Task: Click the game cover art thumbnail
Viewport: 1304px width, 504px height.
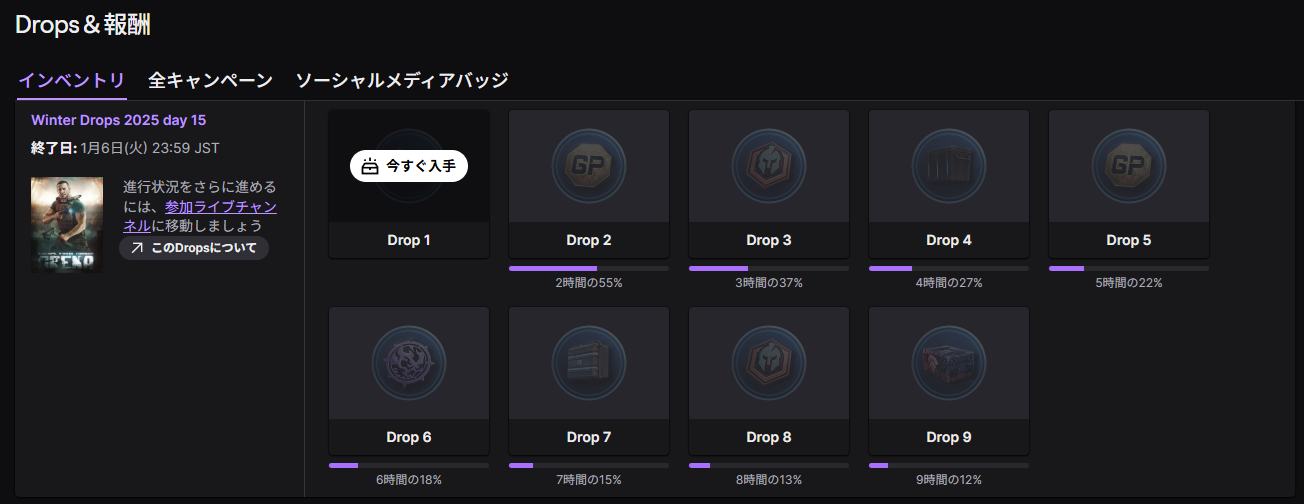Action: pyautogui.click(x=67, y=225)
